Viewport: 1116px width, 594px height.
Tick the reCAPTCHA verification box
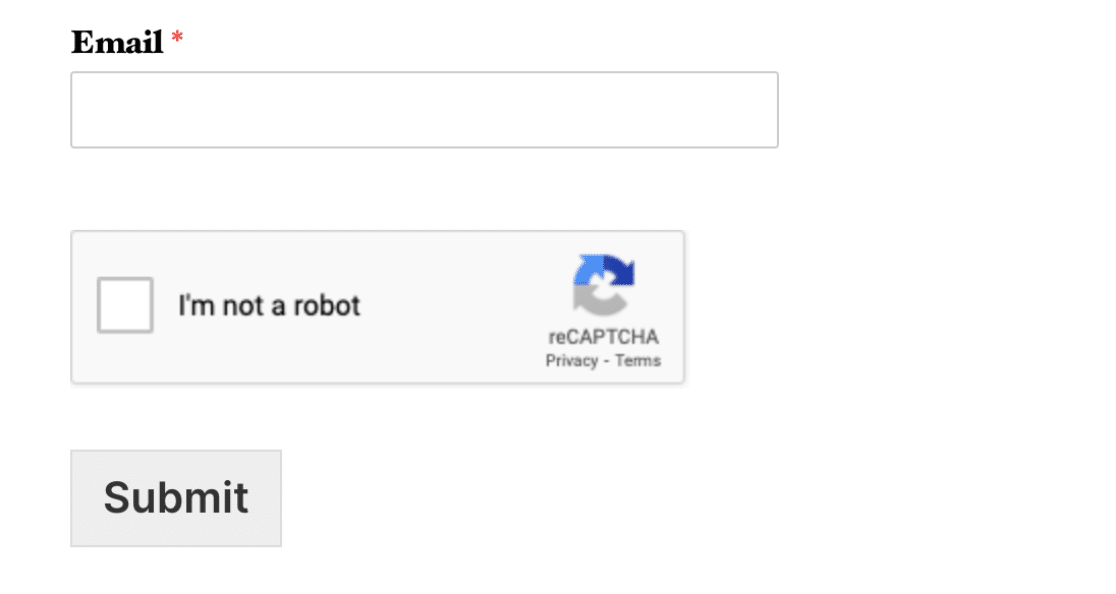pos(125,305)
